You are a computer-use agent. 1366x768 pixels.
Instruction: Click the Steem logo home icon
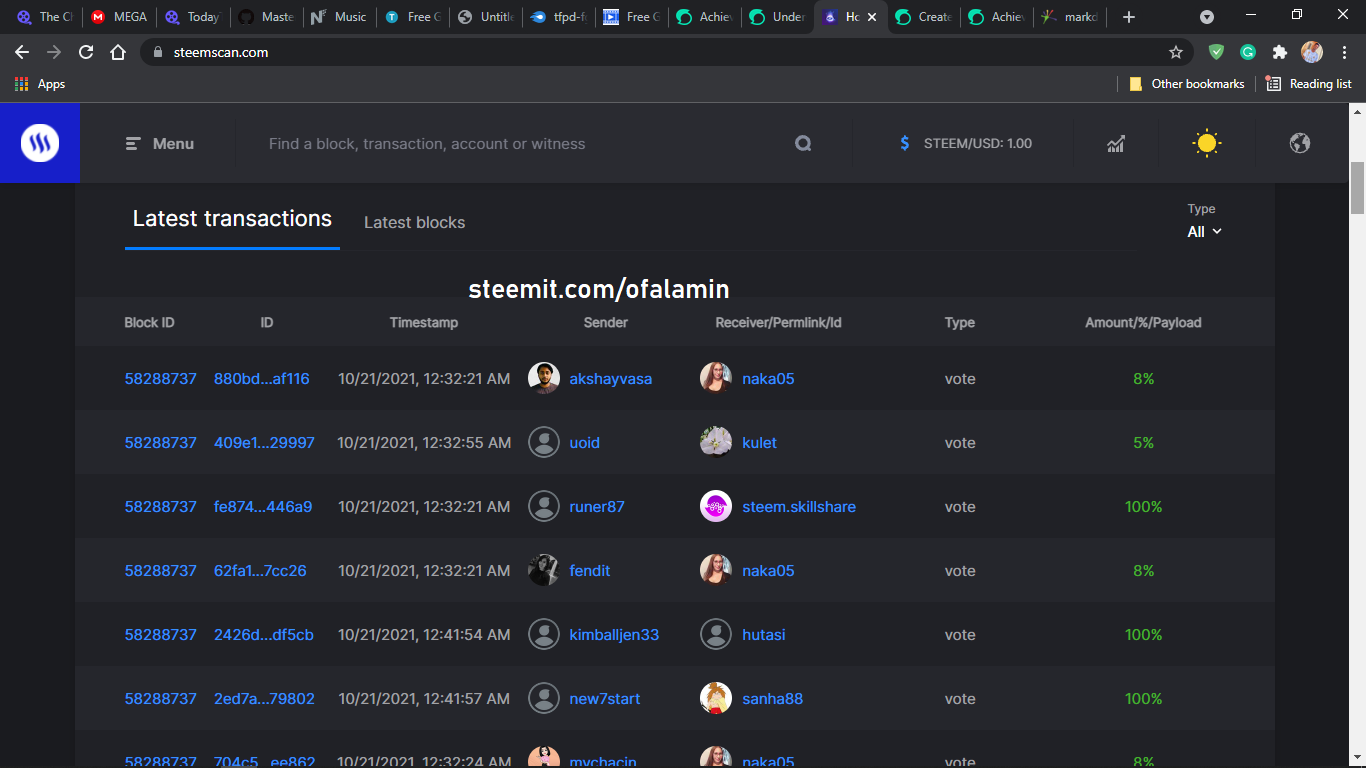pos(40,143)
